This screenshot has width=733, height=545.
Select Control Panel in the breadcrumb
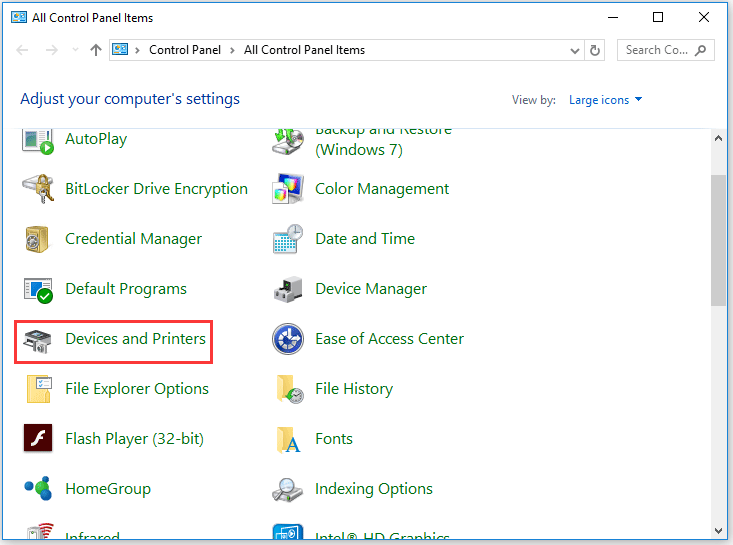click(x=185, y=50)
